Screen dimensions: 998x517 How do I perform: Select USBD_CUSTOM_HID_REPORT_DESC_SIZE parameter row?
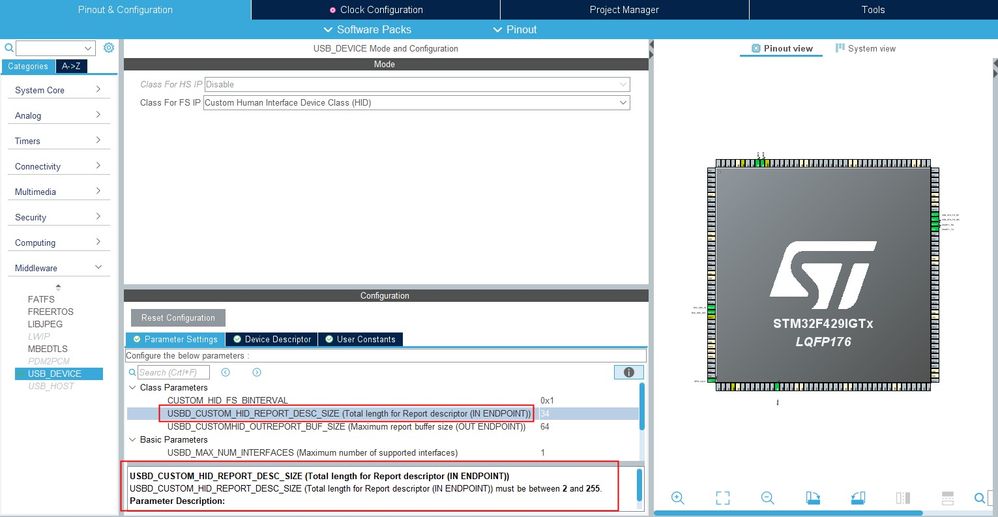click(382, 414)
